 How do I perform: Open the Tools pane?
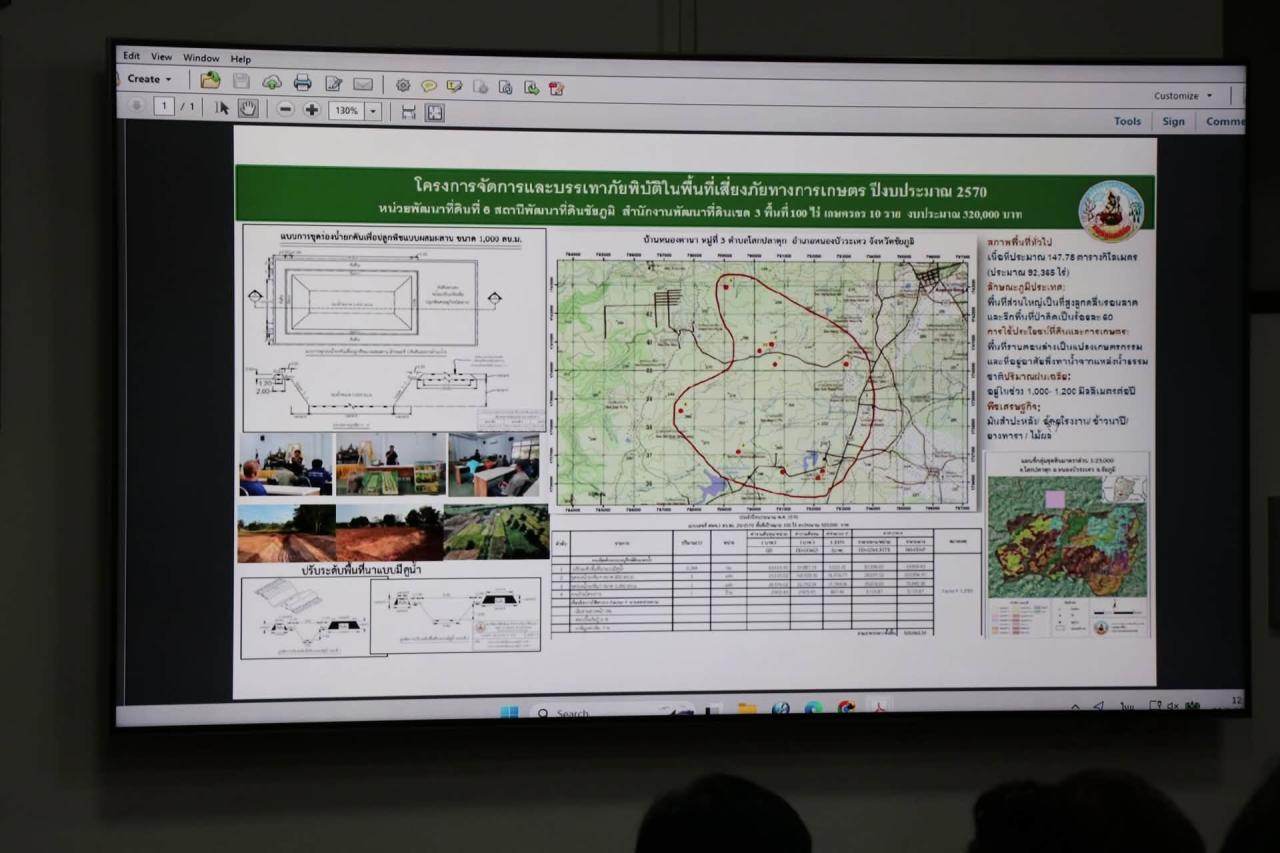pyautogui.click(x=1127, y=121)
